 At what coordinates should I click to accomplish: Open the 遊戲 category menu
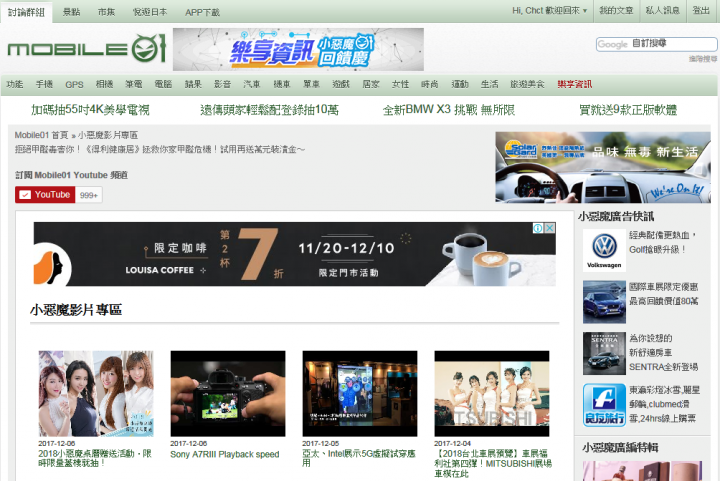click(341, 84)
